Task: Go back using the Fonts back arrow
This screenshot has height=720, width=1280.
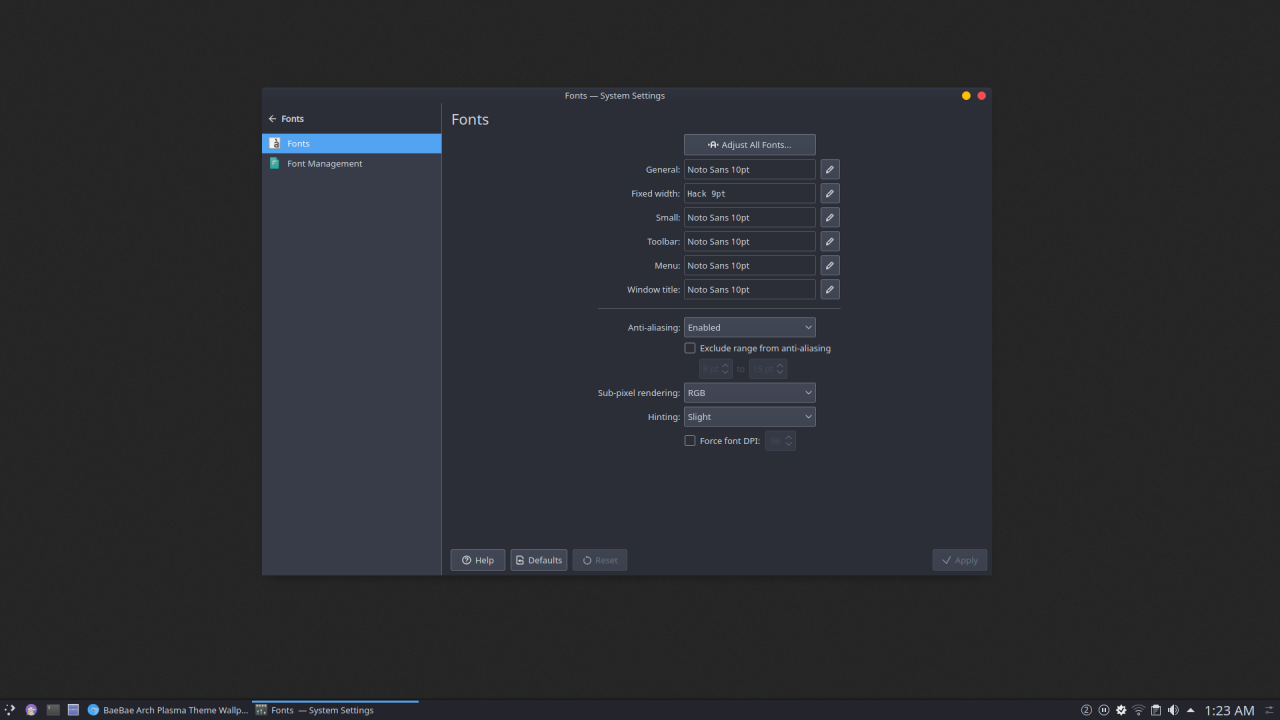Action: 272,118
